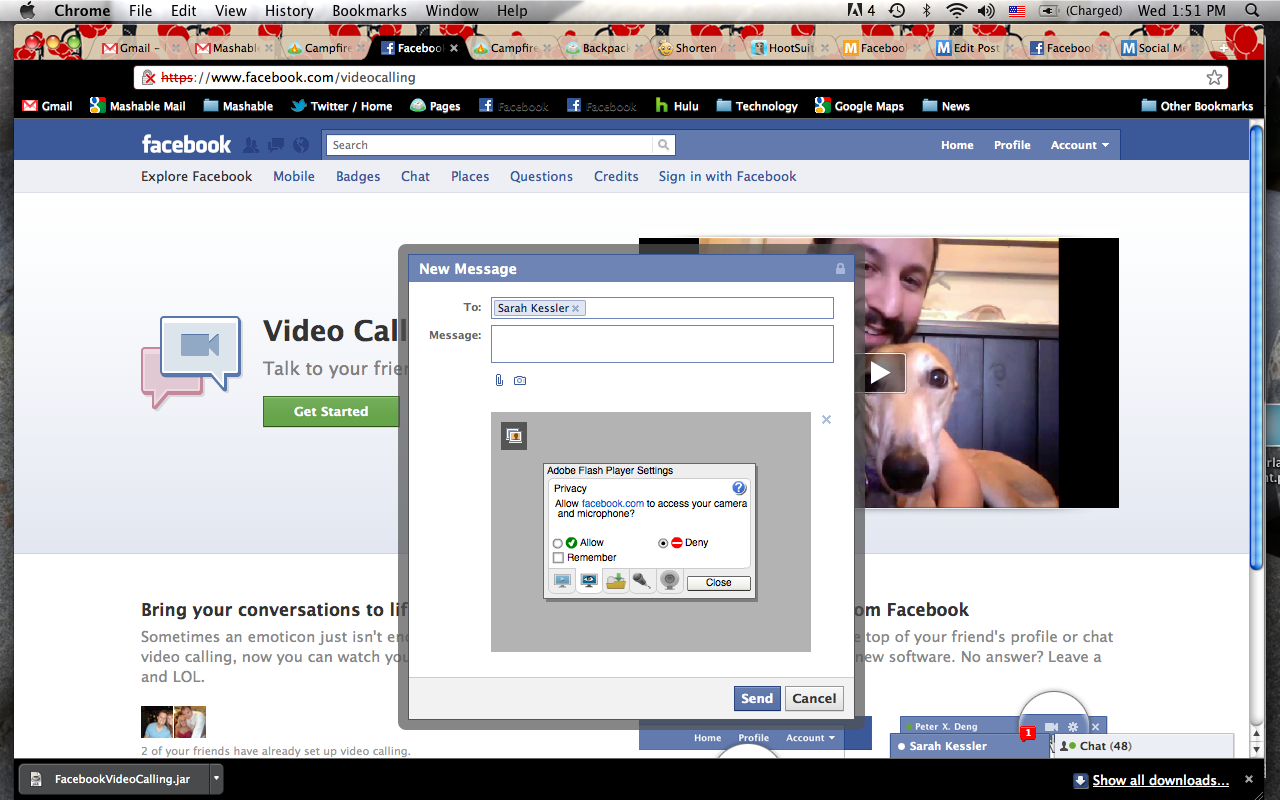Open chat options gear in Peter X. Deng window
1280x800 pixels.
point(1072,726)
